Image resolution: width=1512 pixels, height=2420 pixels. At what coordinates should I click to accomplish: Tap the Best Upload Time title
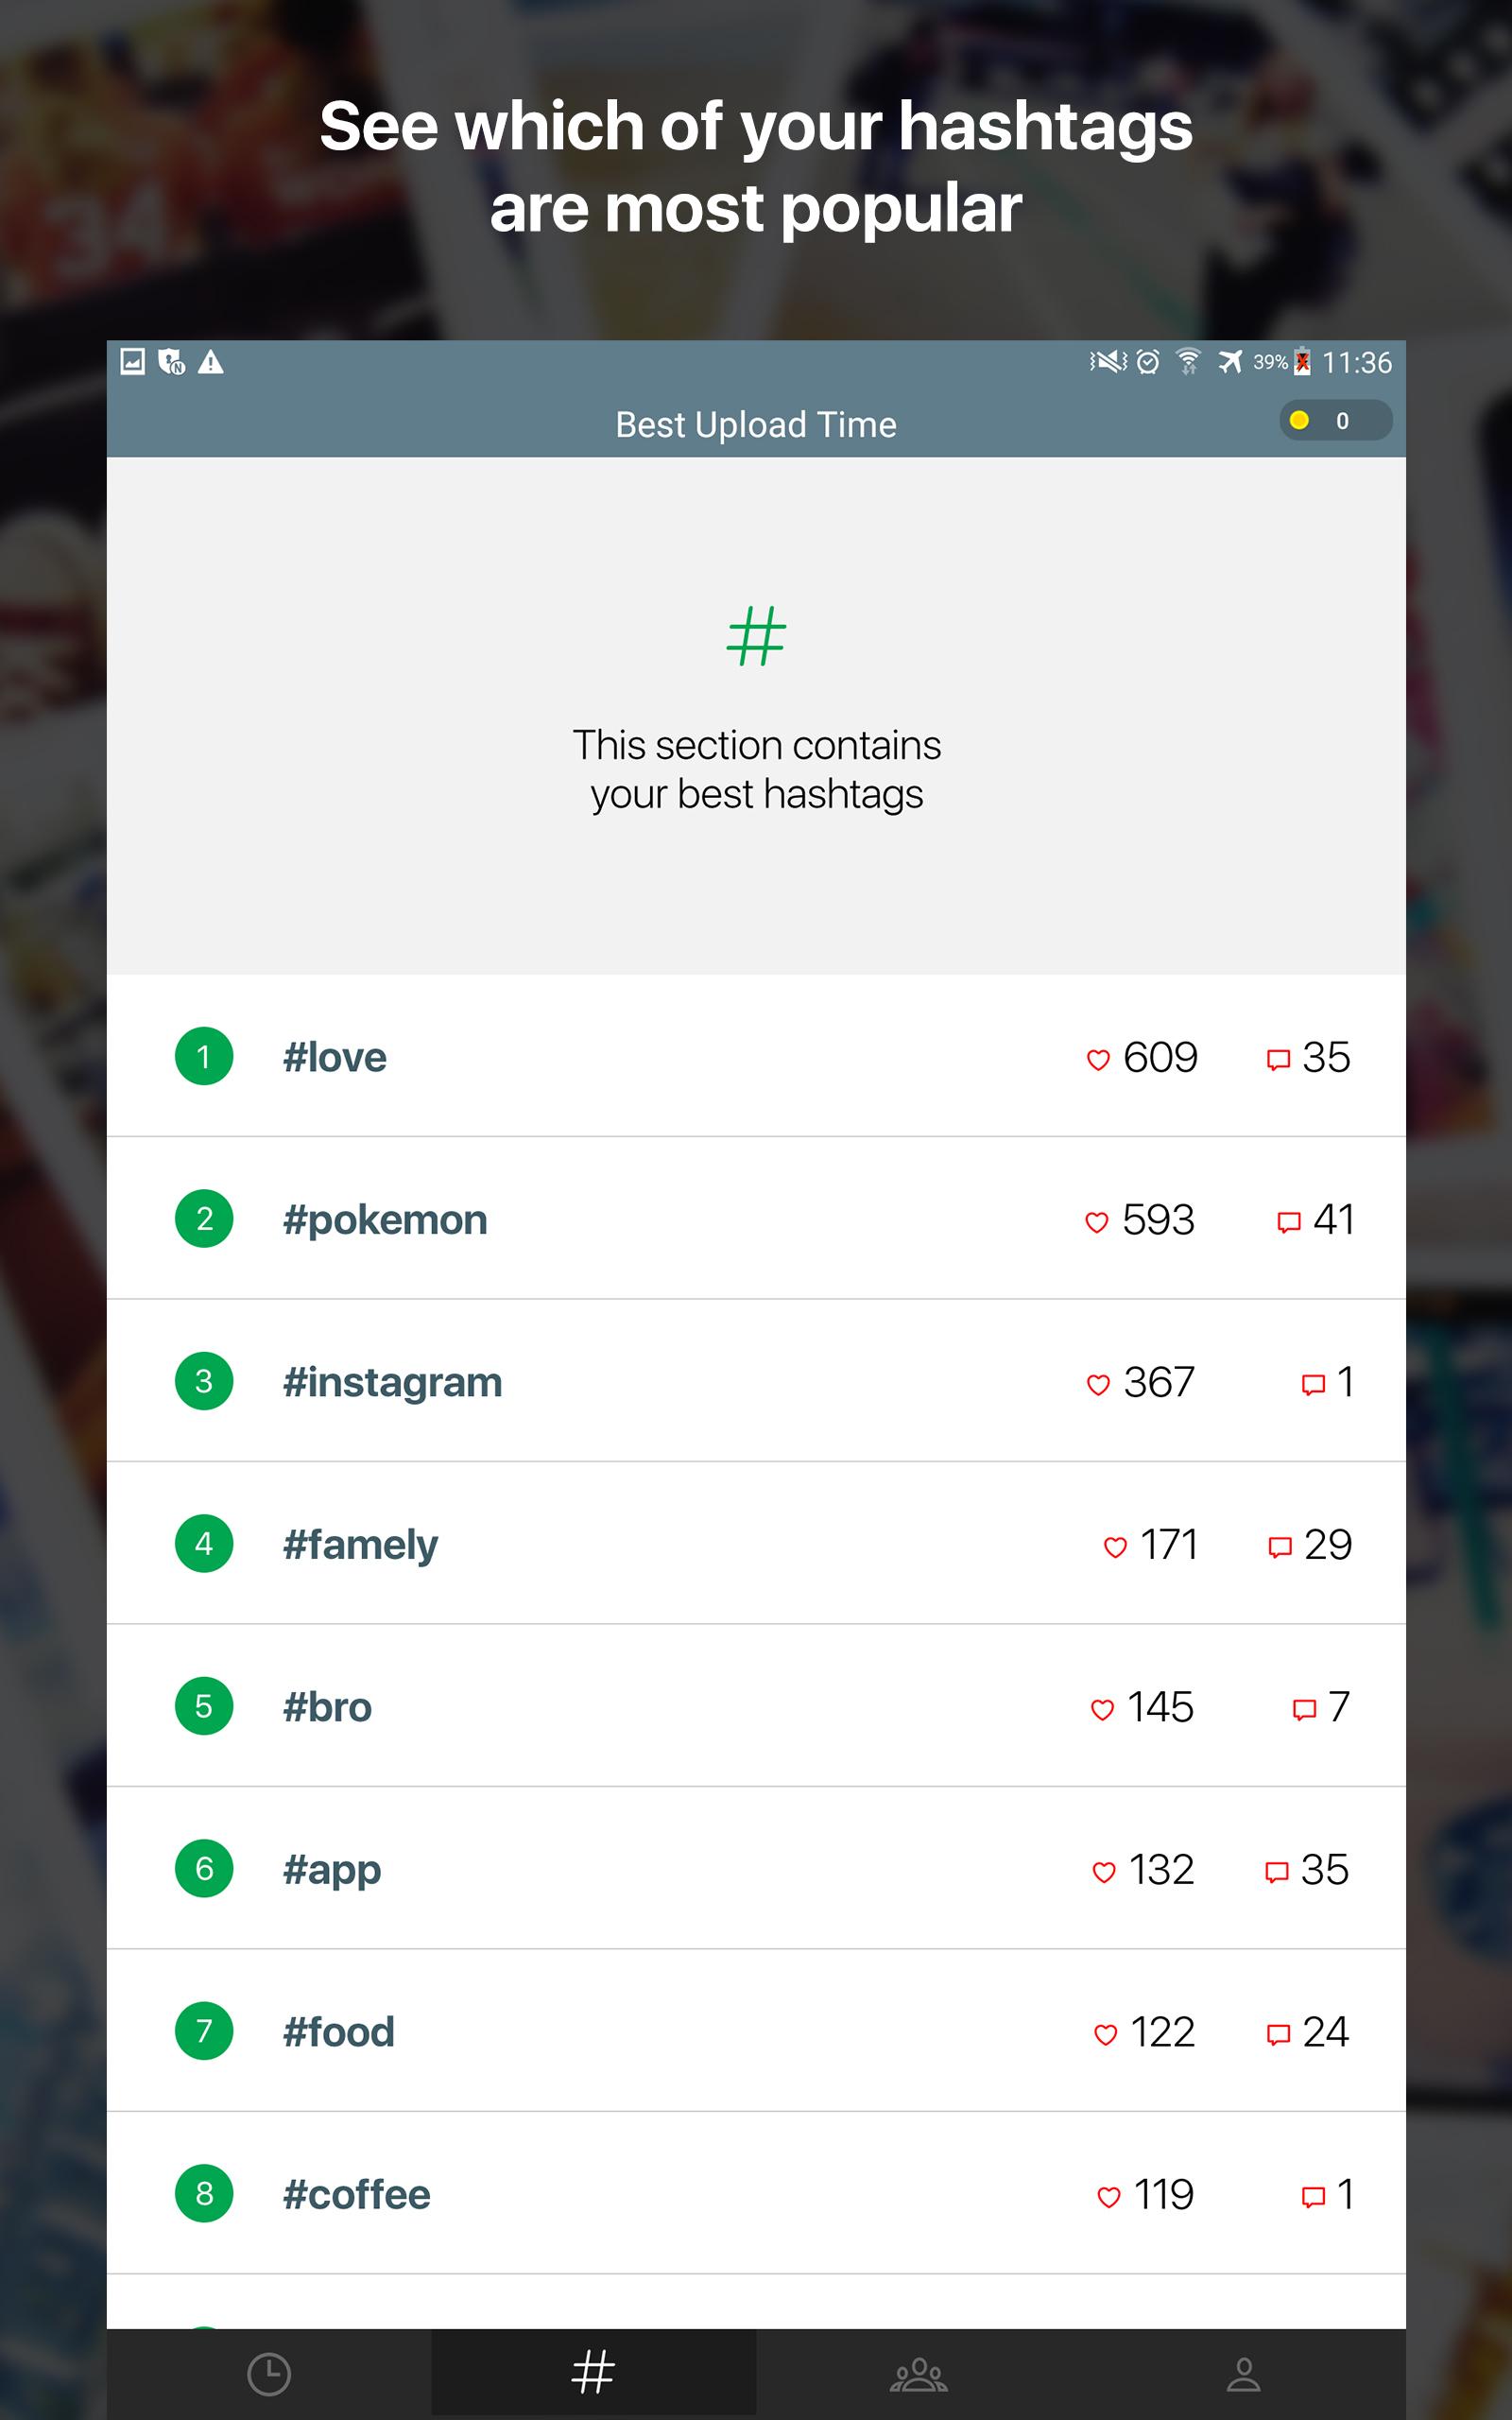(756, 425)
